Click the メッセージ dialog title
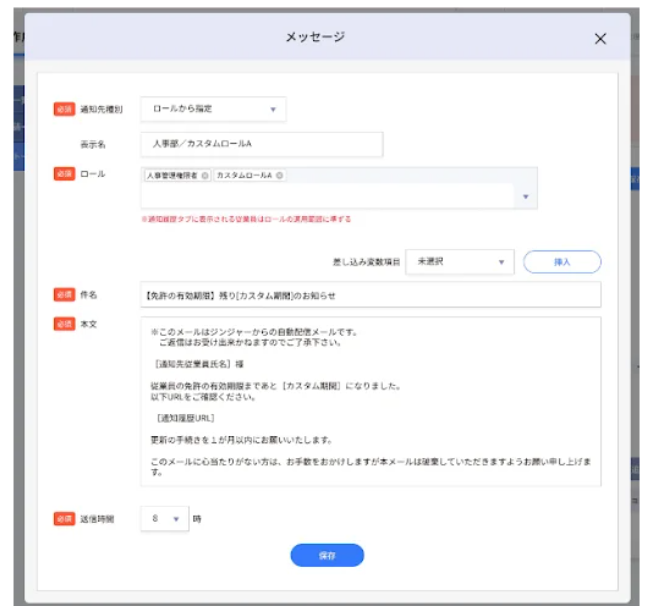The width and height of the screenshot is (645, 616). 315,37
